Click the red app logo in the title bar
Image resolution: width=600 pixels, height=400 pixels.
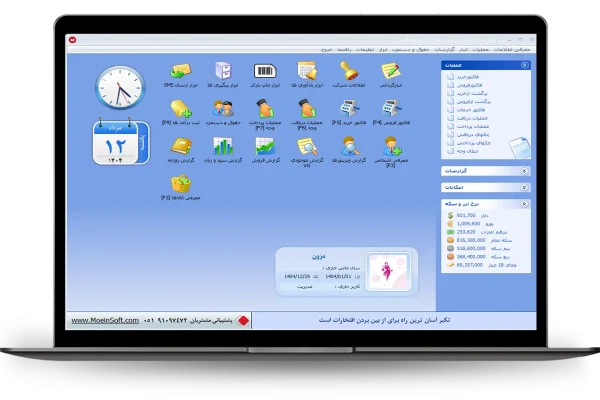click(x=72, y=40)
